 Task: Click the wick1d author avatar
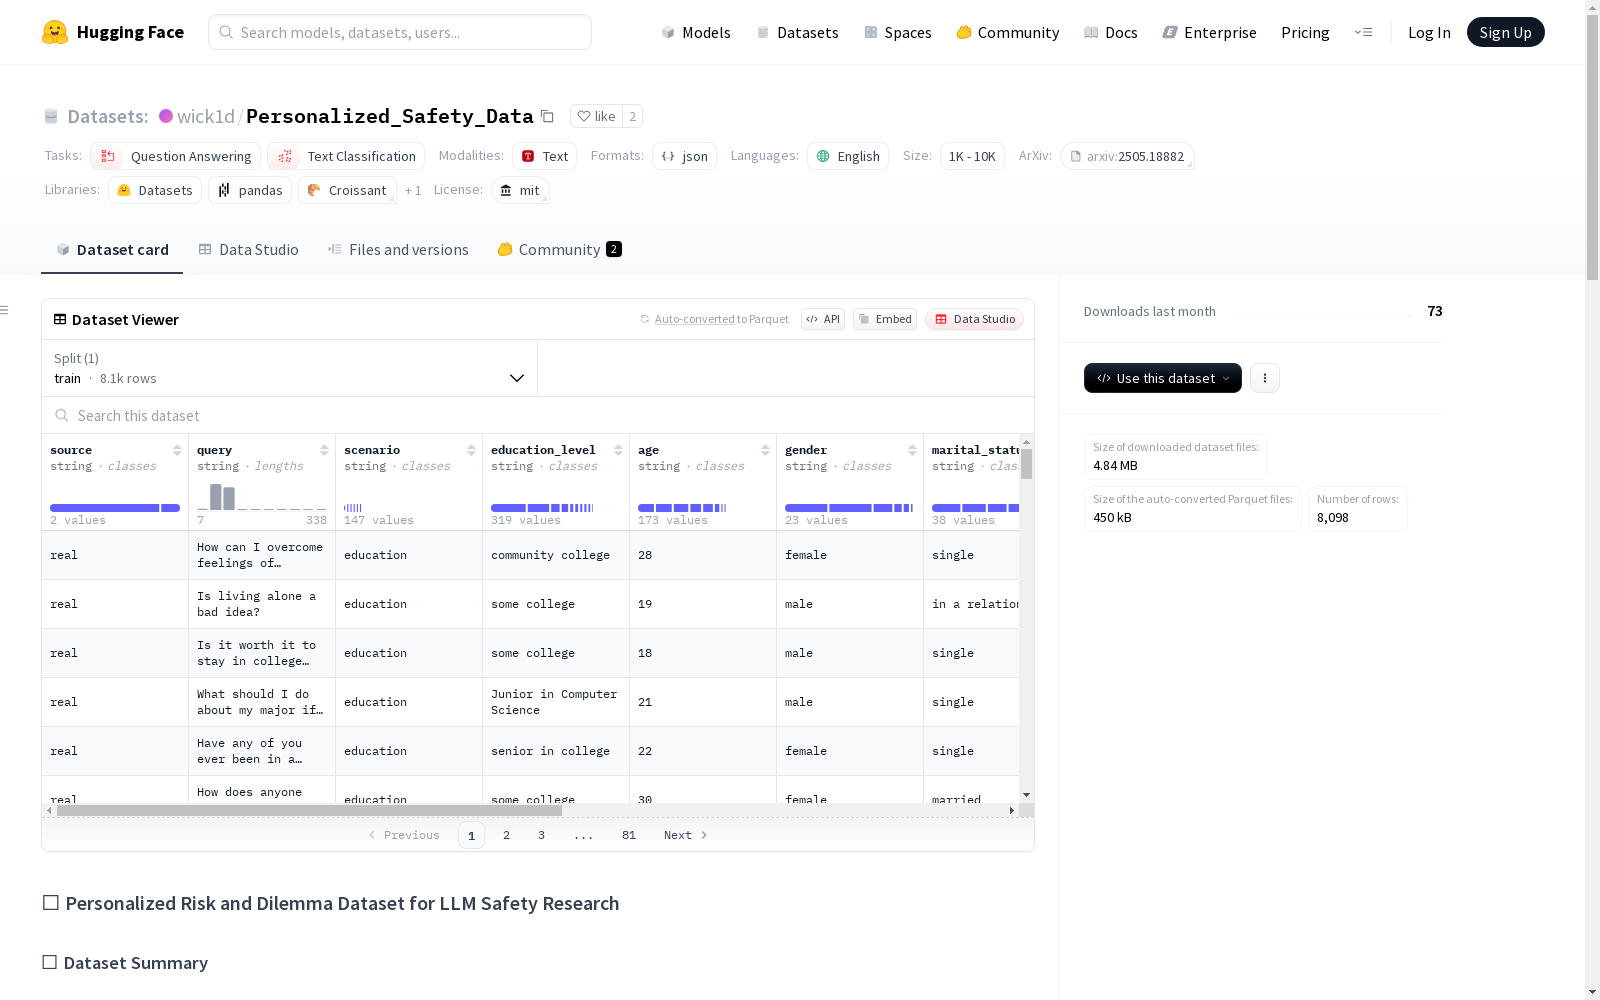166,116
